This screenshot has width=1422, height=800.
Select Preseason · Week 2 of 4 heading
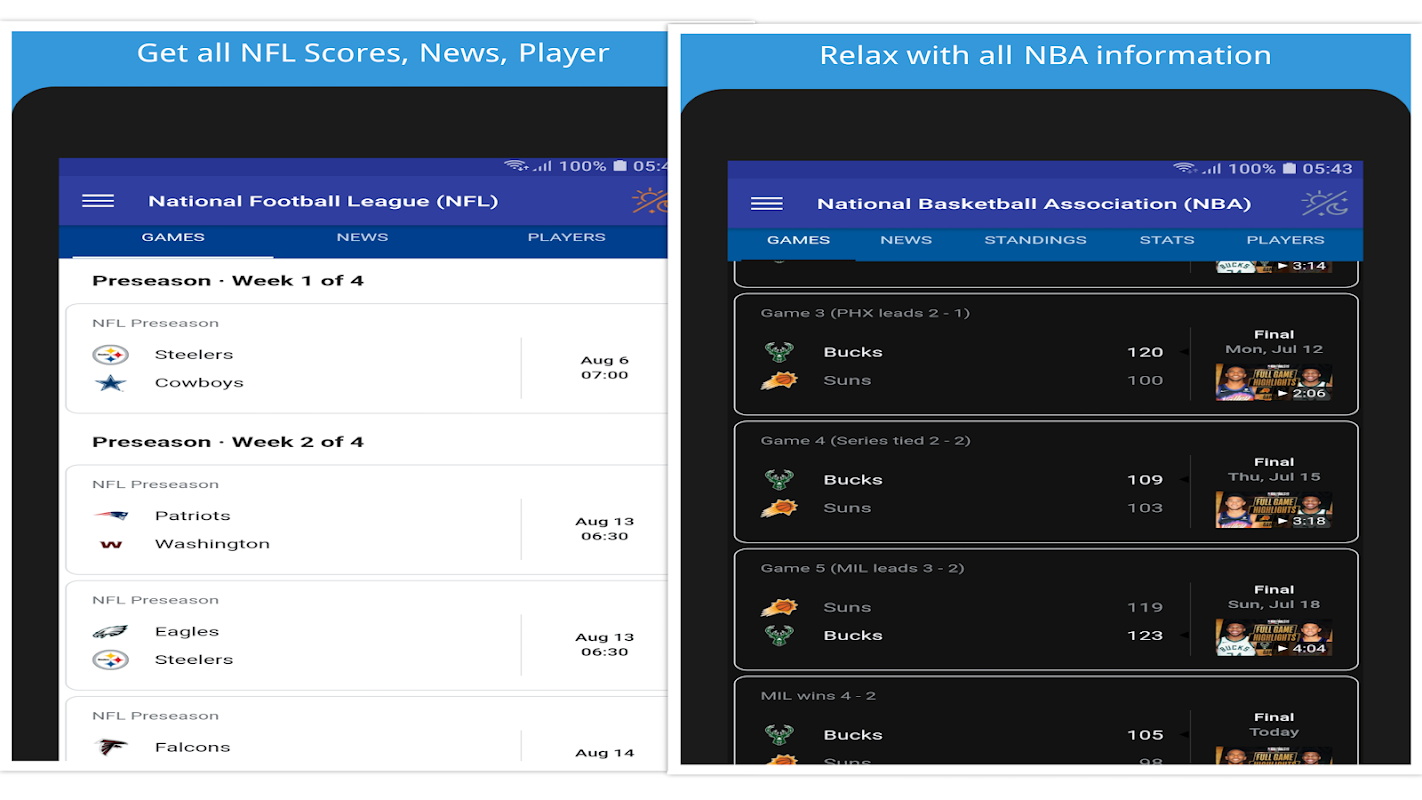pos(228,442)
